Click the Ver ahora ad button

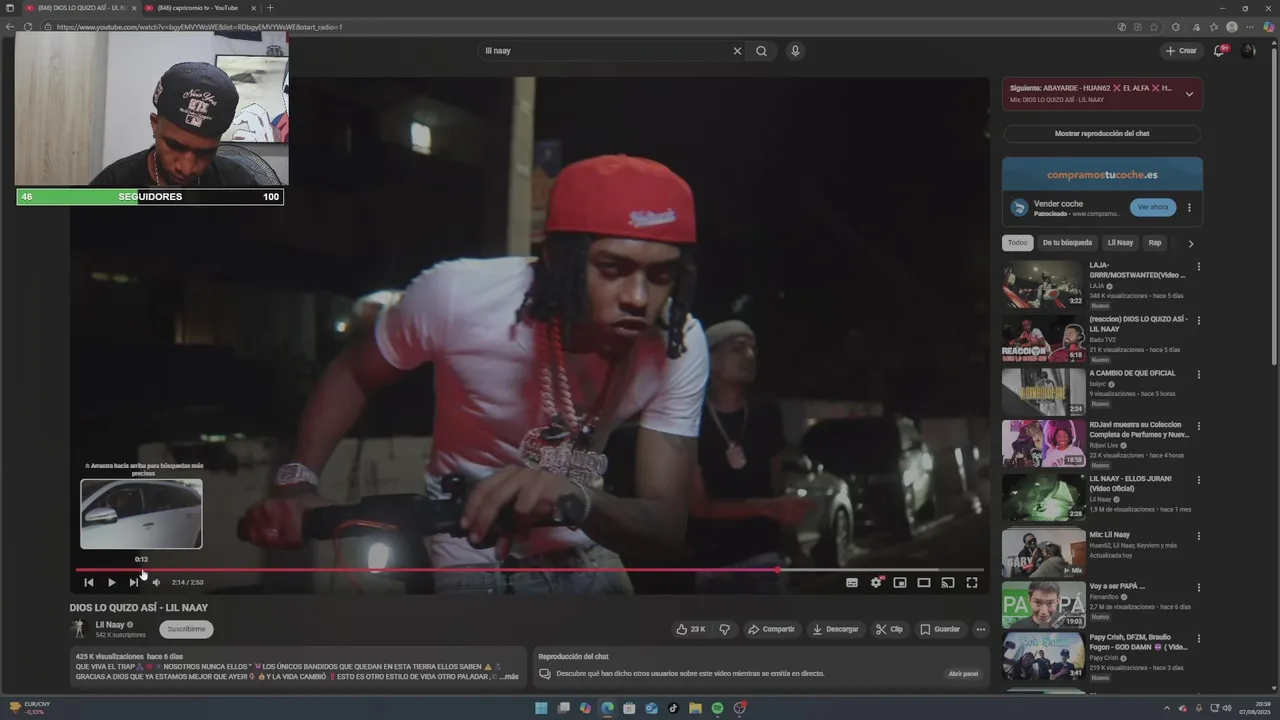pos(1153,207)
